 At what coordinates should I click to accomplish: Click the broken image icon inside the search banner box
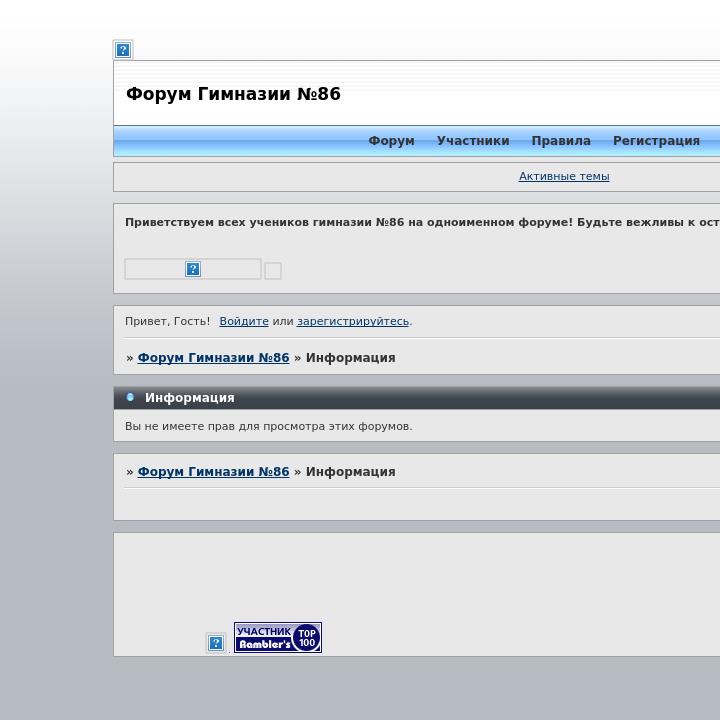[x=193, y=269]
